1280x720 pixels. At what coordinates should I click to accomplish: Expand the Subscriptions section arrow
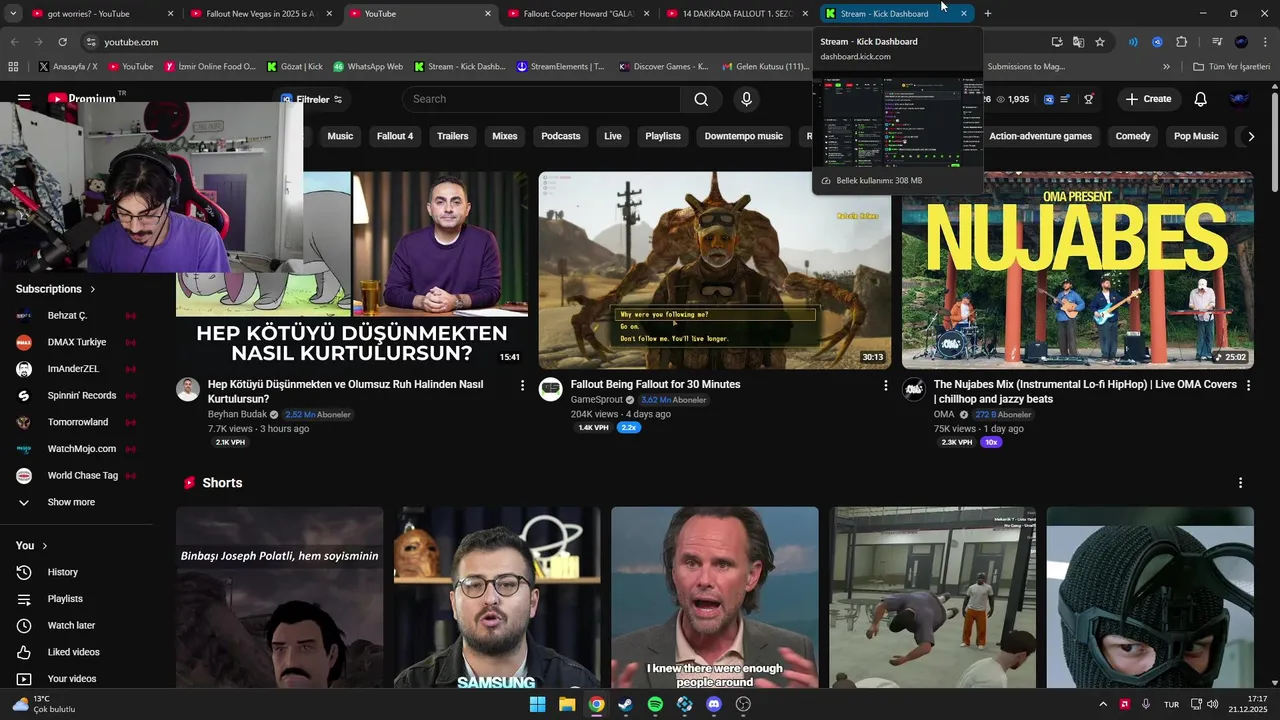[93, 289]
